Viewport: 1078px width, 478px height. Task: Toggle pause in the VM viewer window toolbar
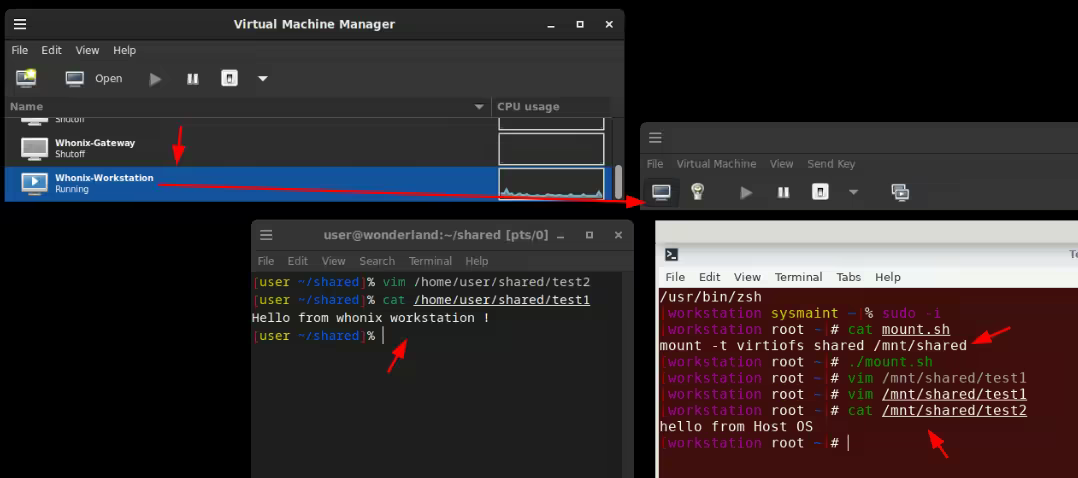[x=784, y=192]
